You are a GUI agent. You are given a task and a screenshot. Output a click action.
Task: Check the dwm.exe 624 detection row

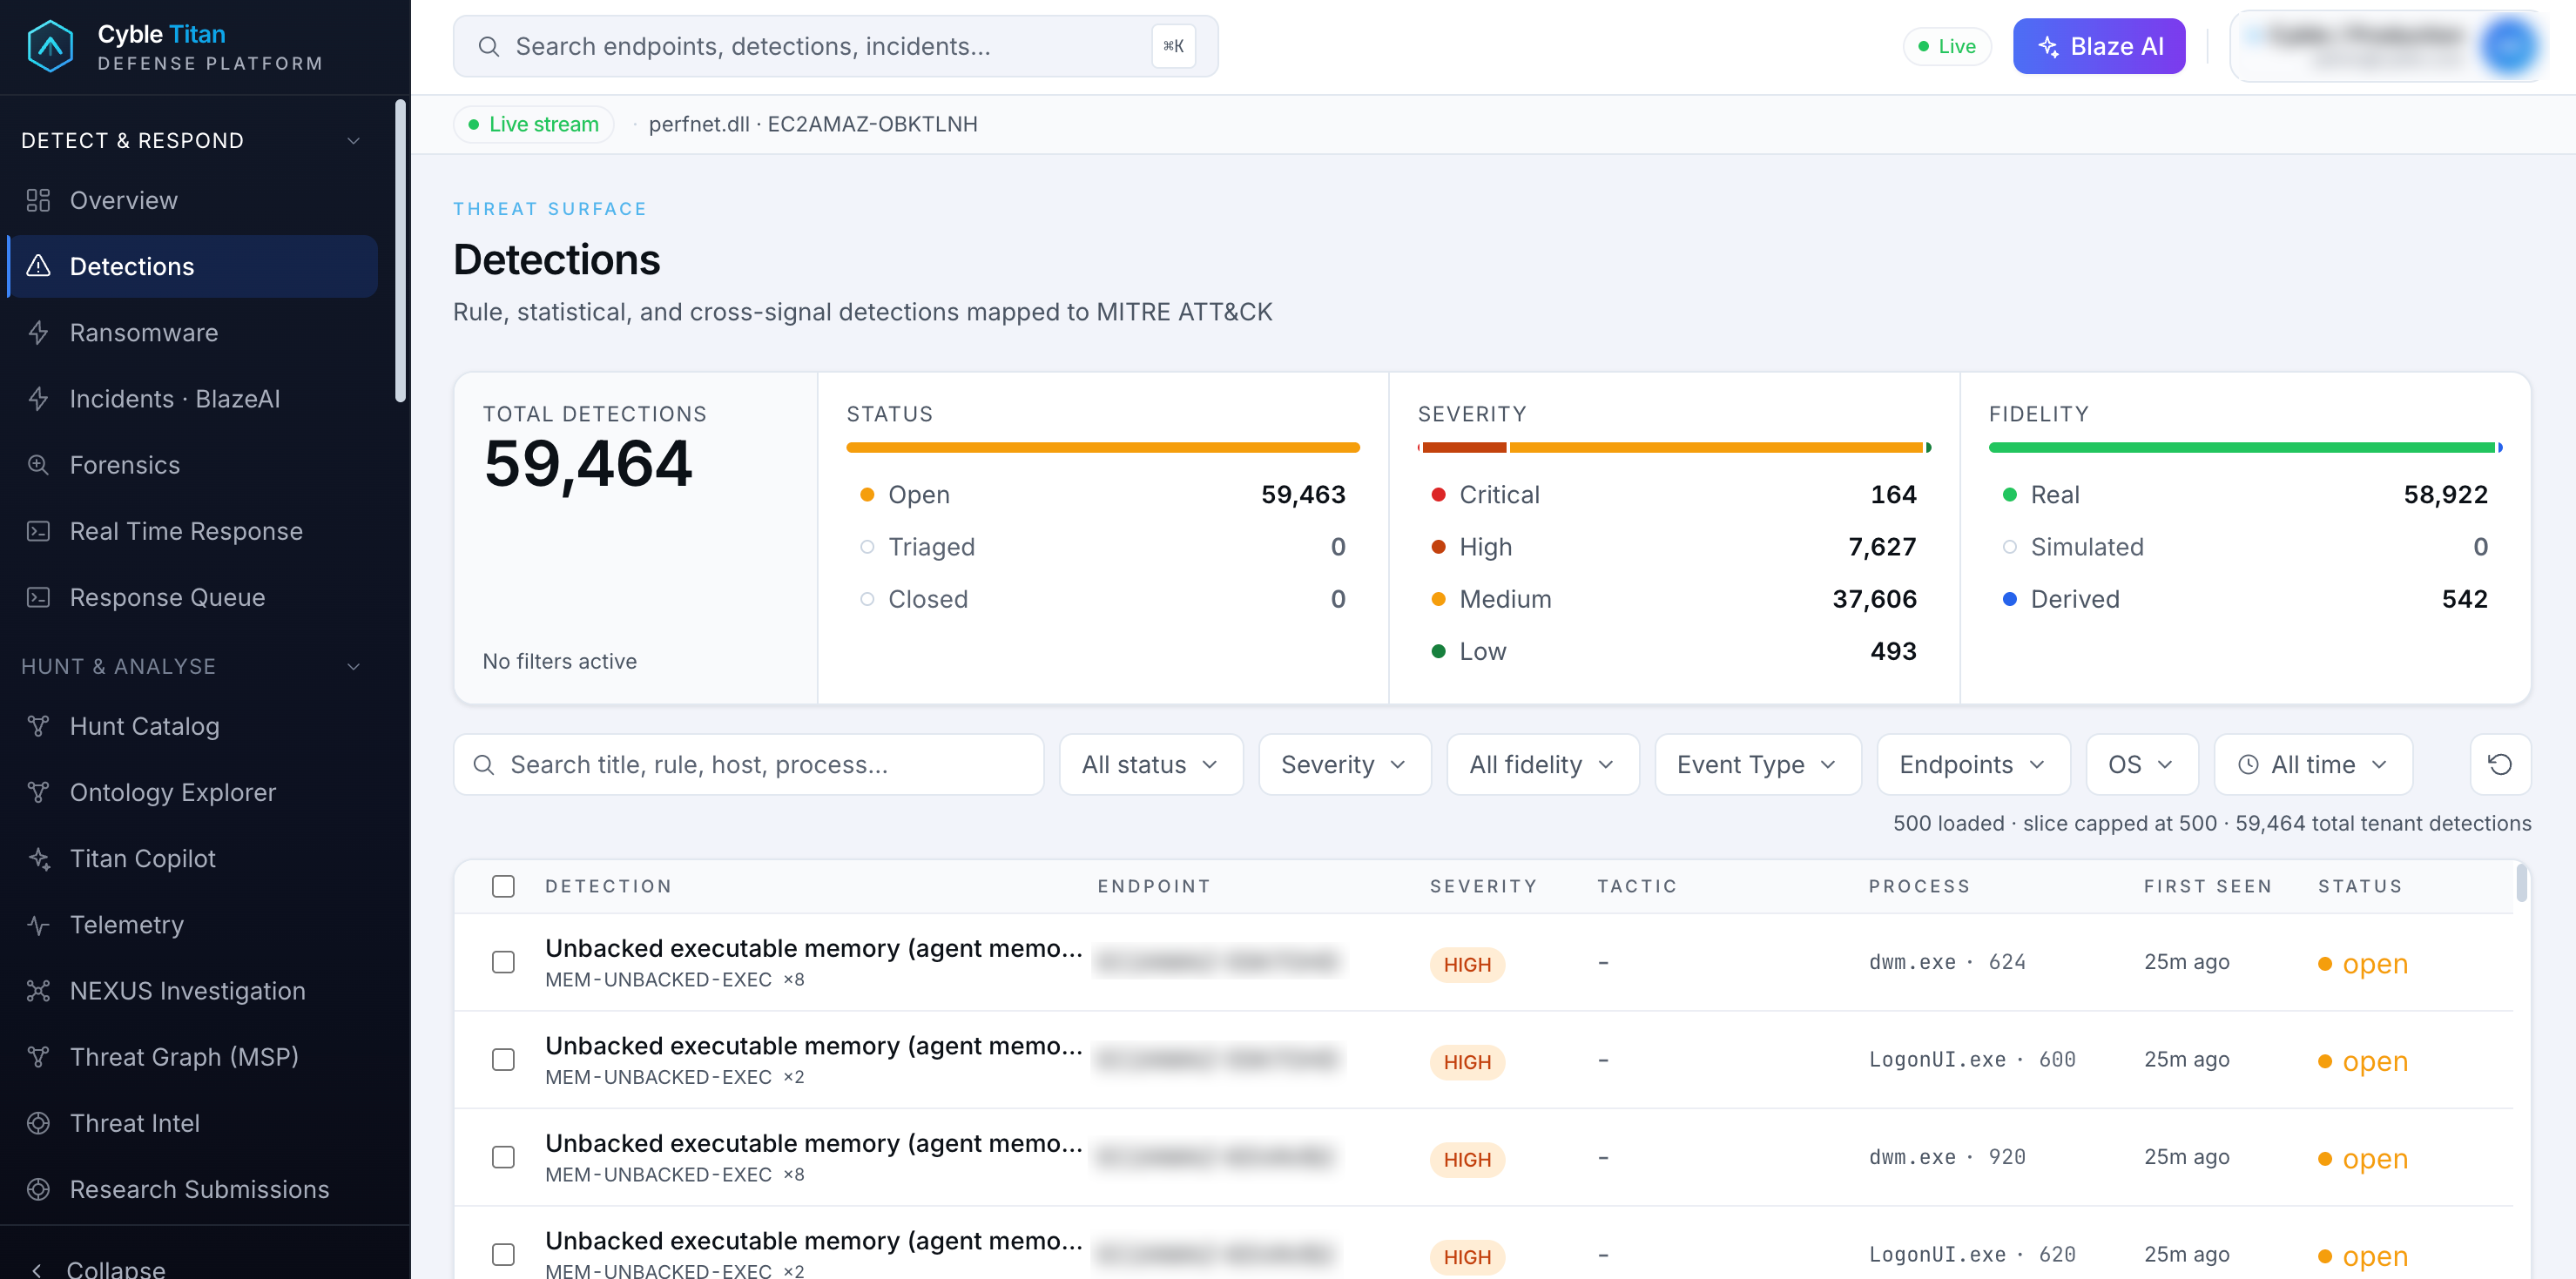[503, 962]
